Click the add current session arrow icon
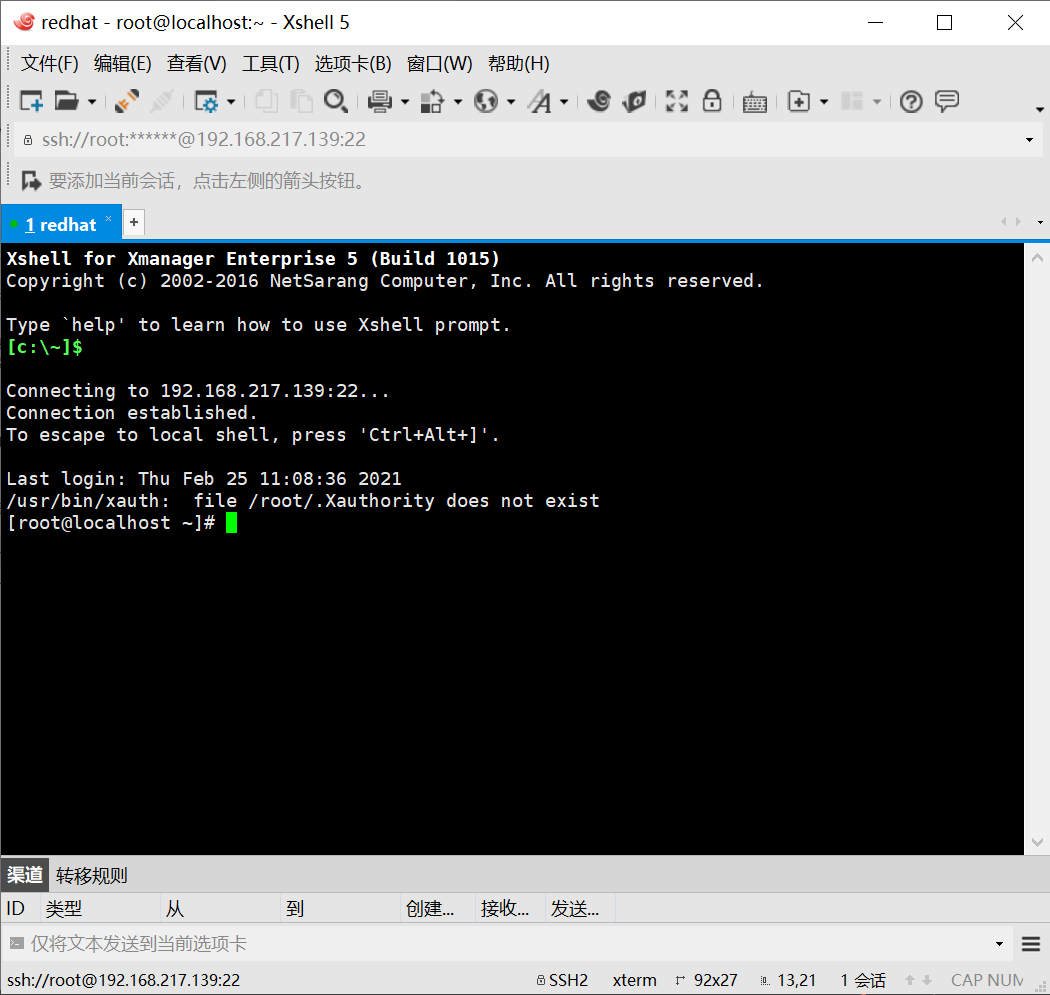This screenshot has height=995, width=1050. click(x=31, y=181)
